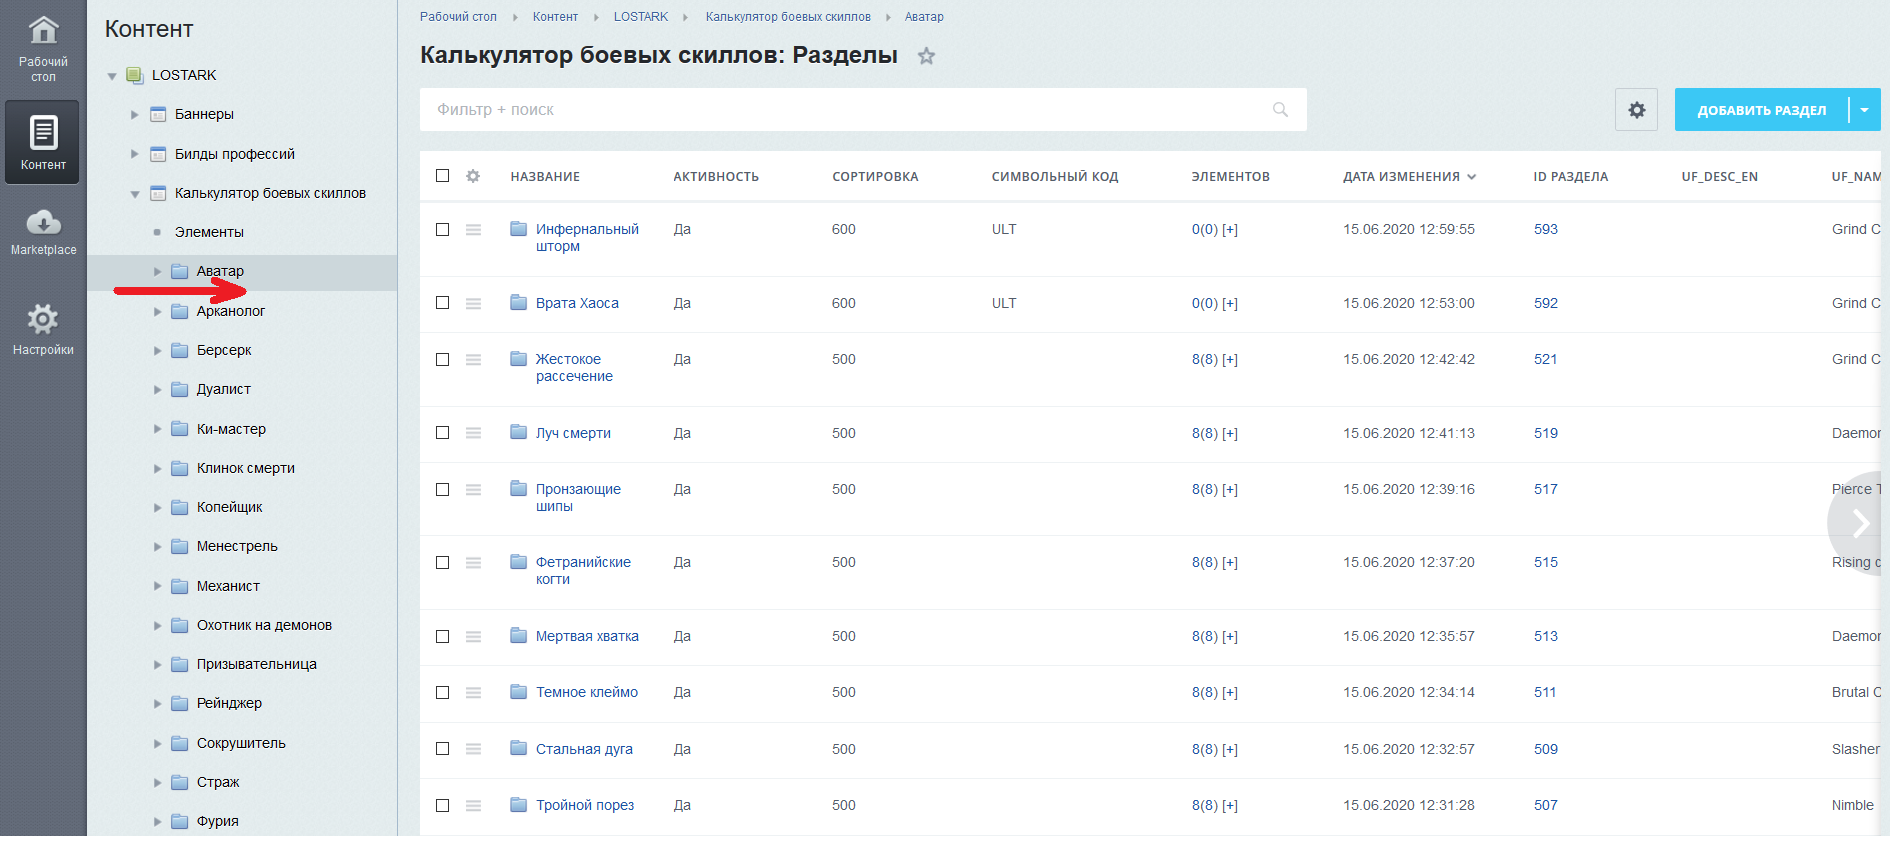
Task: Sort by СОРТИРОВКА column header
Action: [x=875, y=177]
